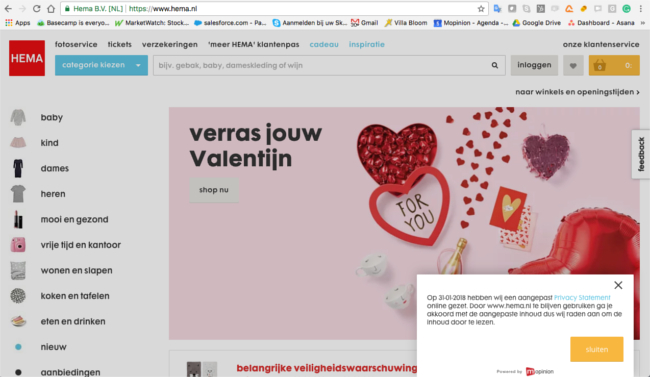Bookmark page with star icon
This screenshot has width=650, height=377.
pos(481,9)
